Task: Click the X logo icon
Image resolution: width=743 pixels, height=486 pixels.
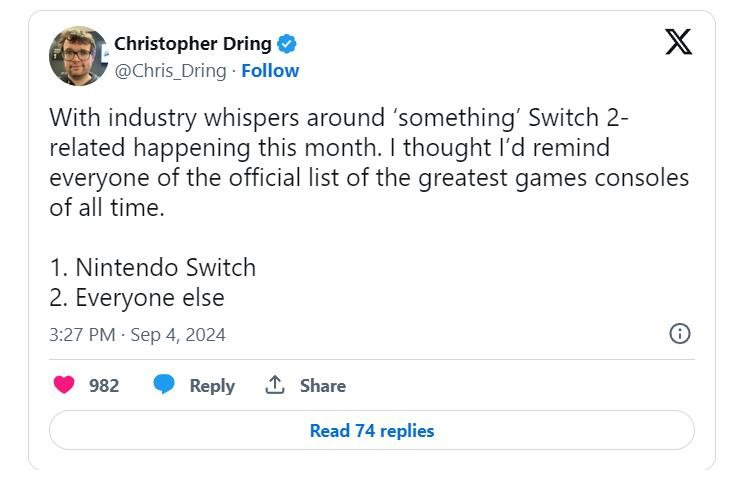Action: click(678, 42)
